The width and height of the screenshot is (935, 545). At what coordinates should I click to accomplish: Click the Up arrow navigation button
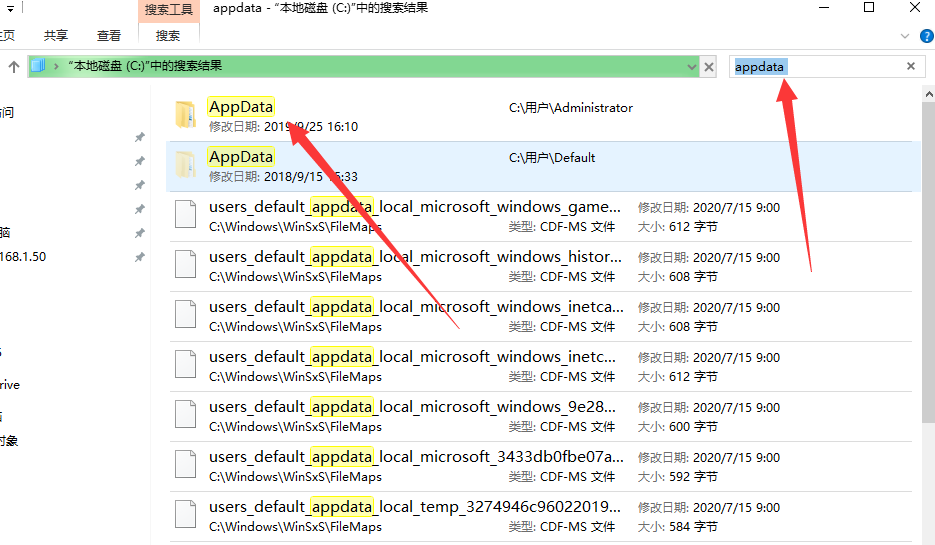(x=14, y=67)
